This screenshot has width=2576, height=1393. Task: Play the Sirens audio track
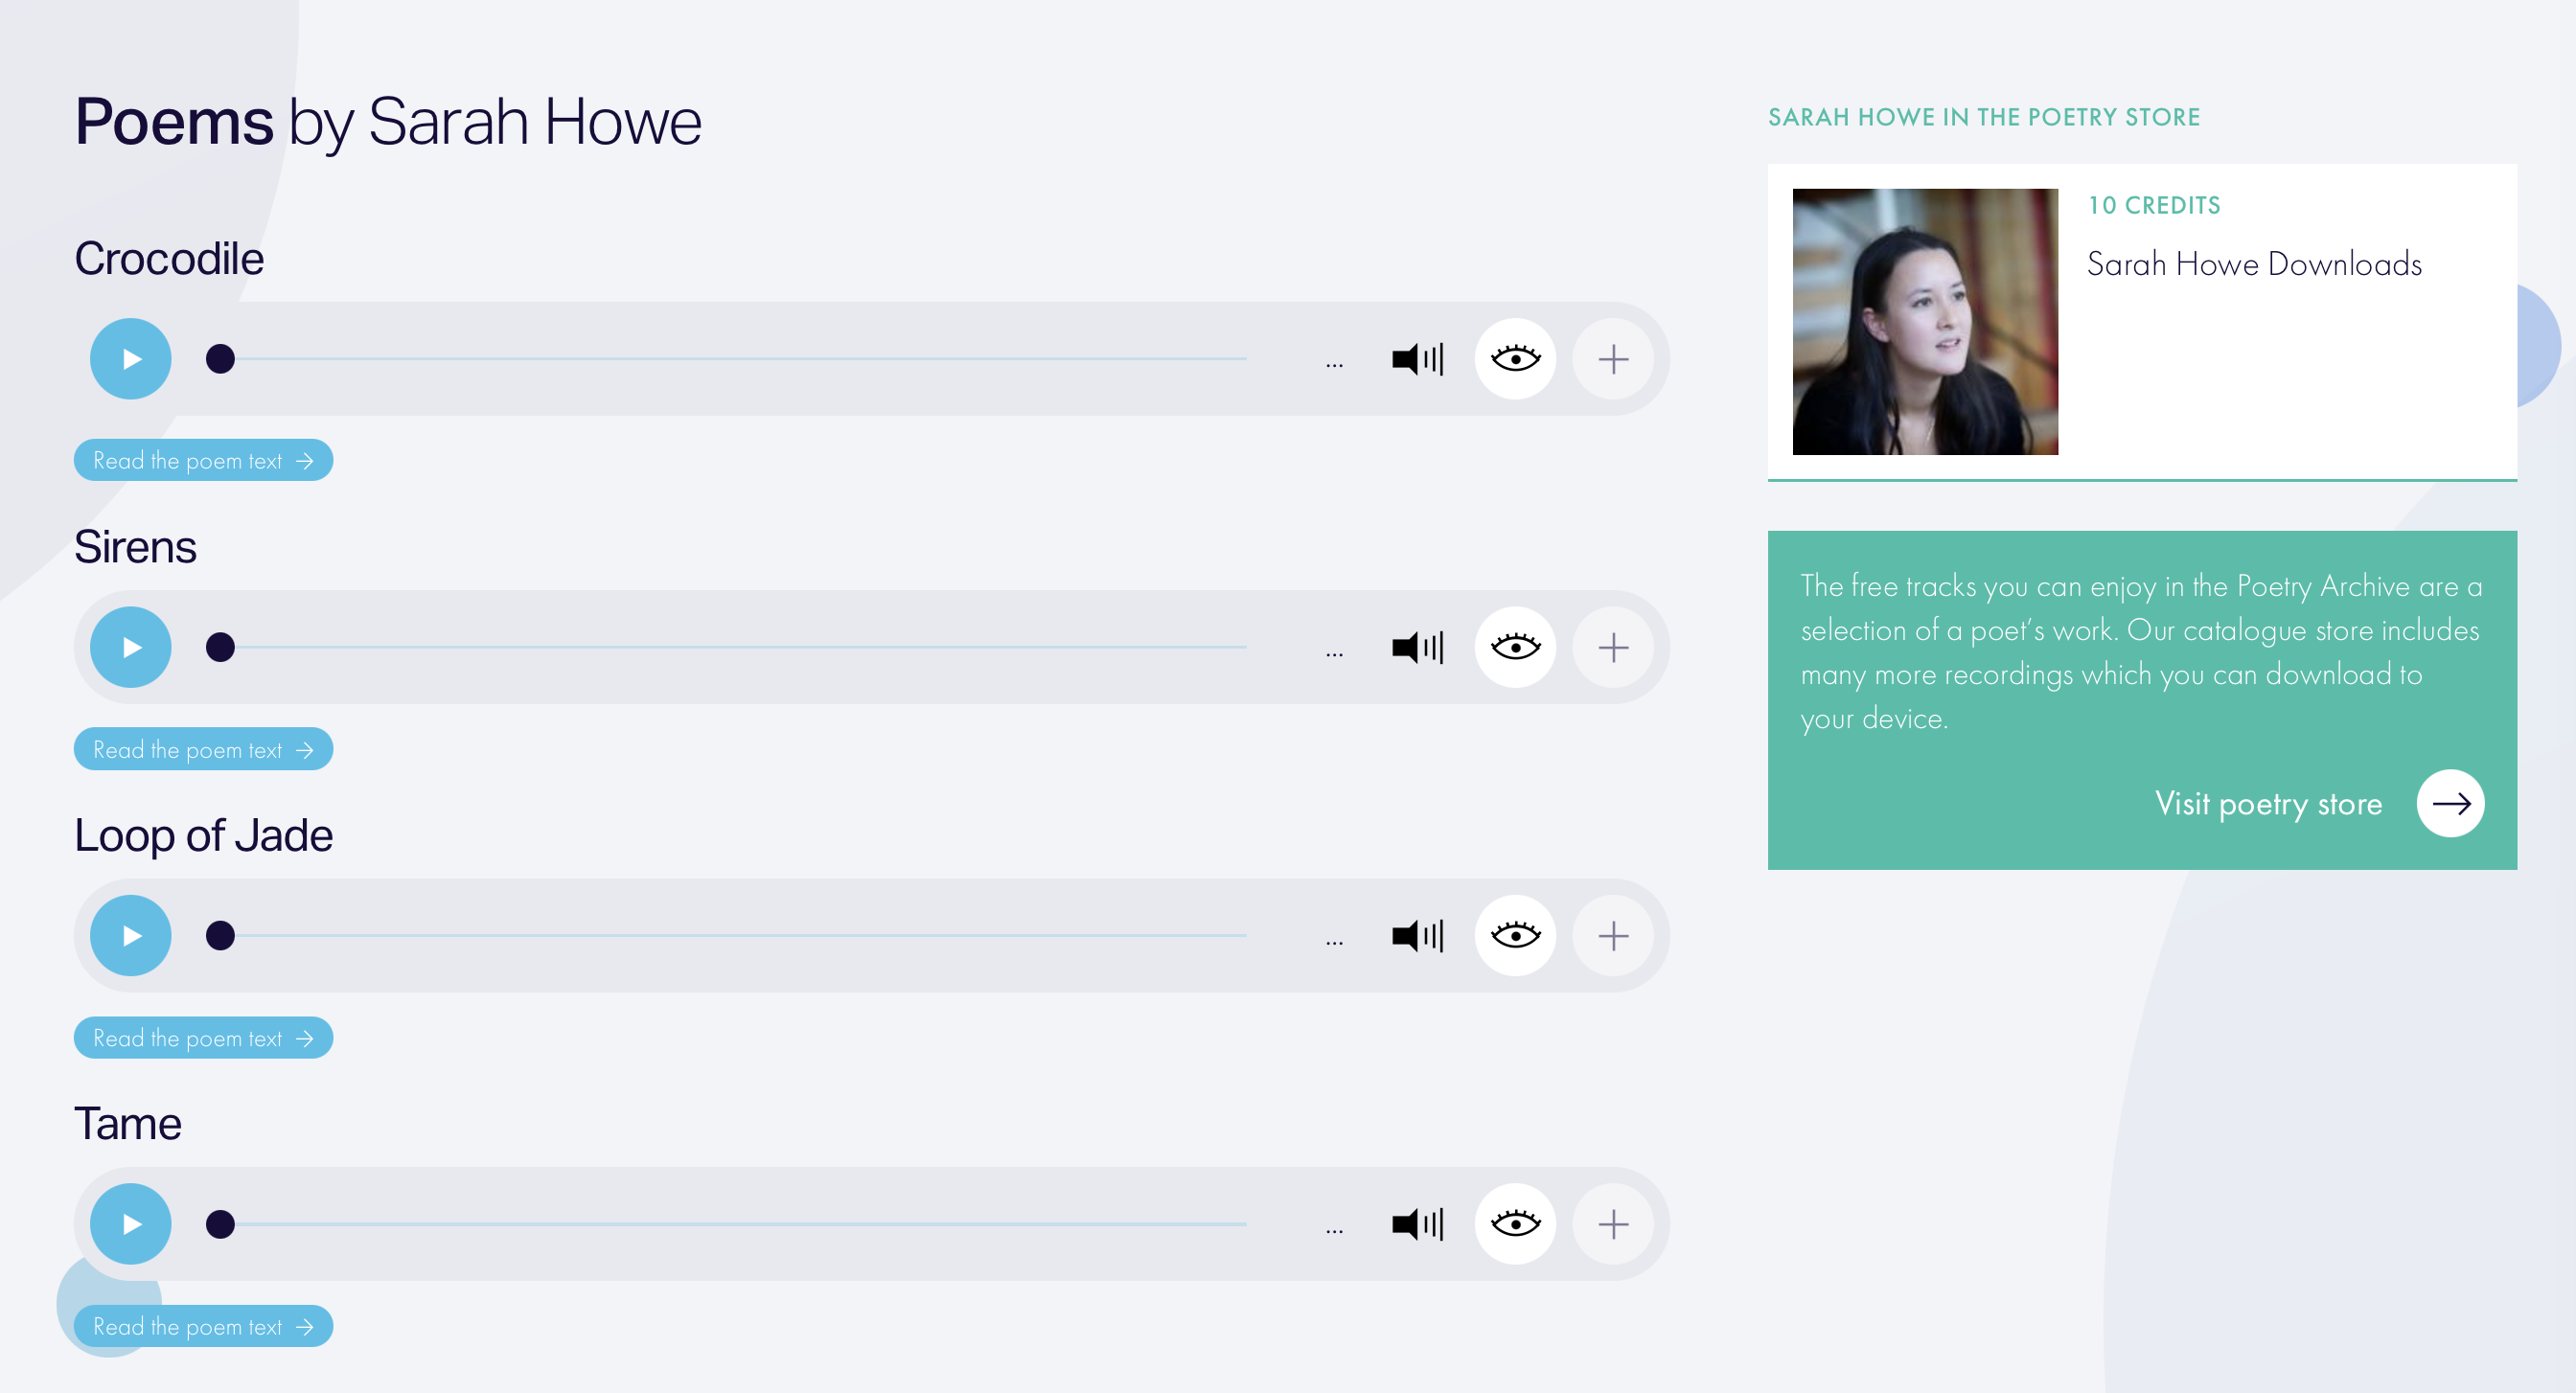(x=130, y=647)
